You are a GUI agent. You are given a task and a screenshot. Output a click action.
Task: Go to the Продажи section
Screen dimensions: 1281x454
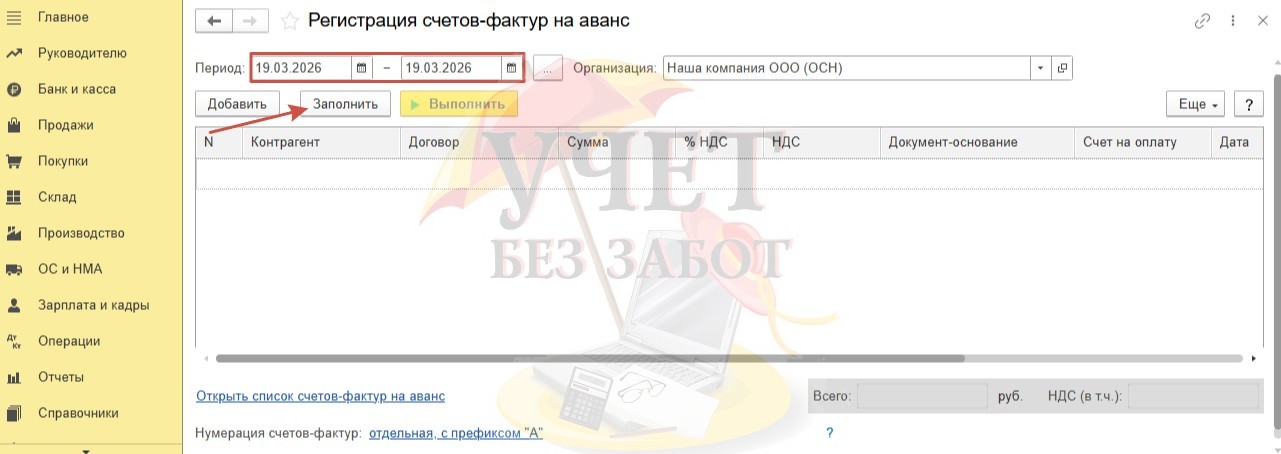(x=66, y=125)
